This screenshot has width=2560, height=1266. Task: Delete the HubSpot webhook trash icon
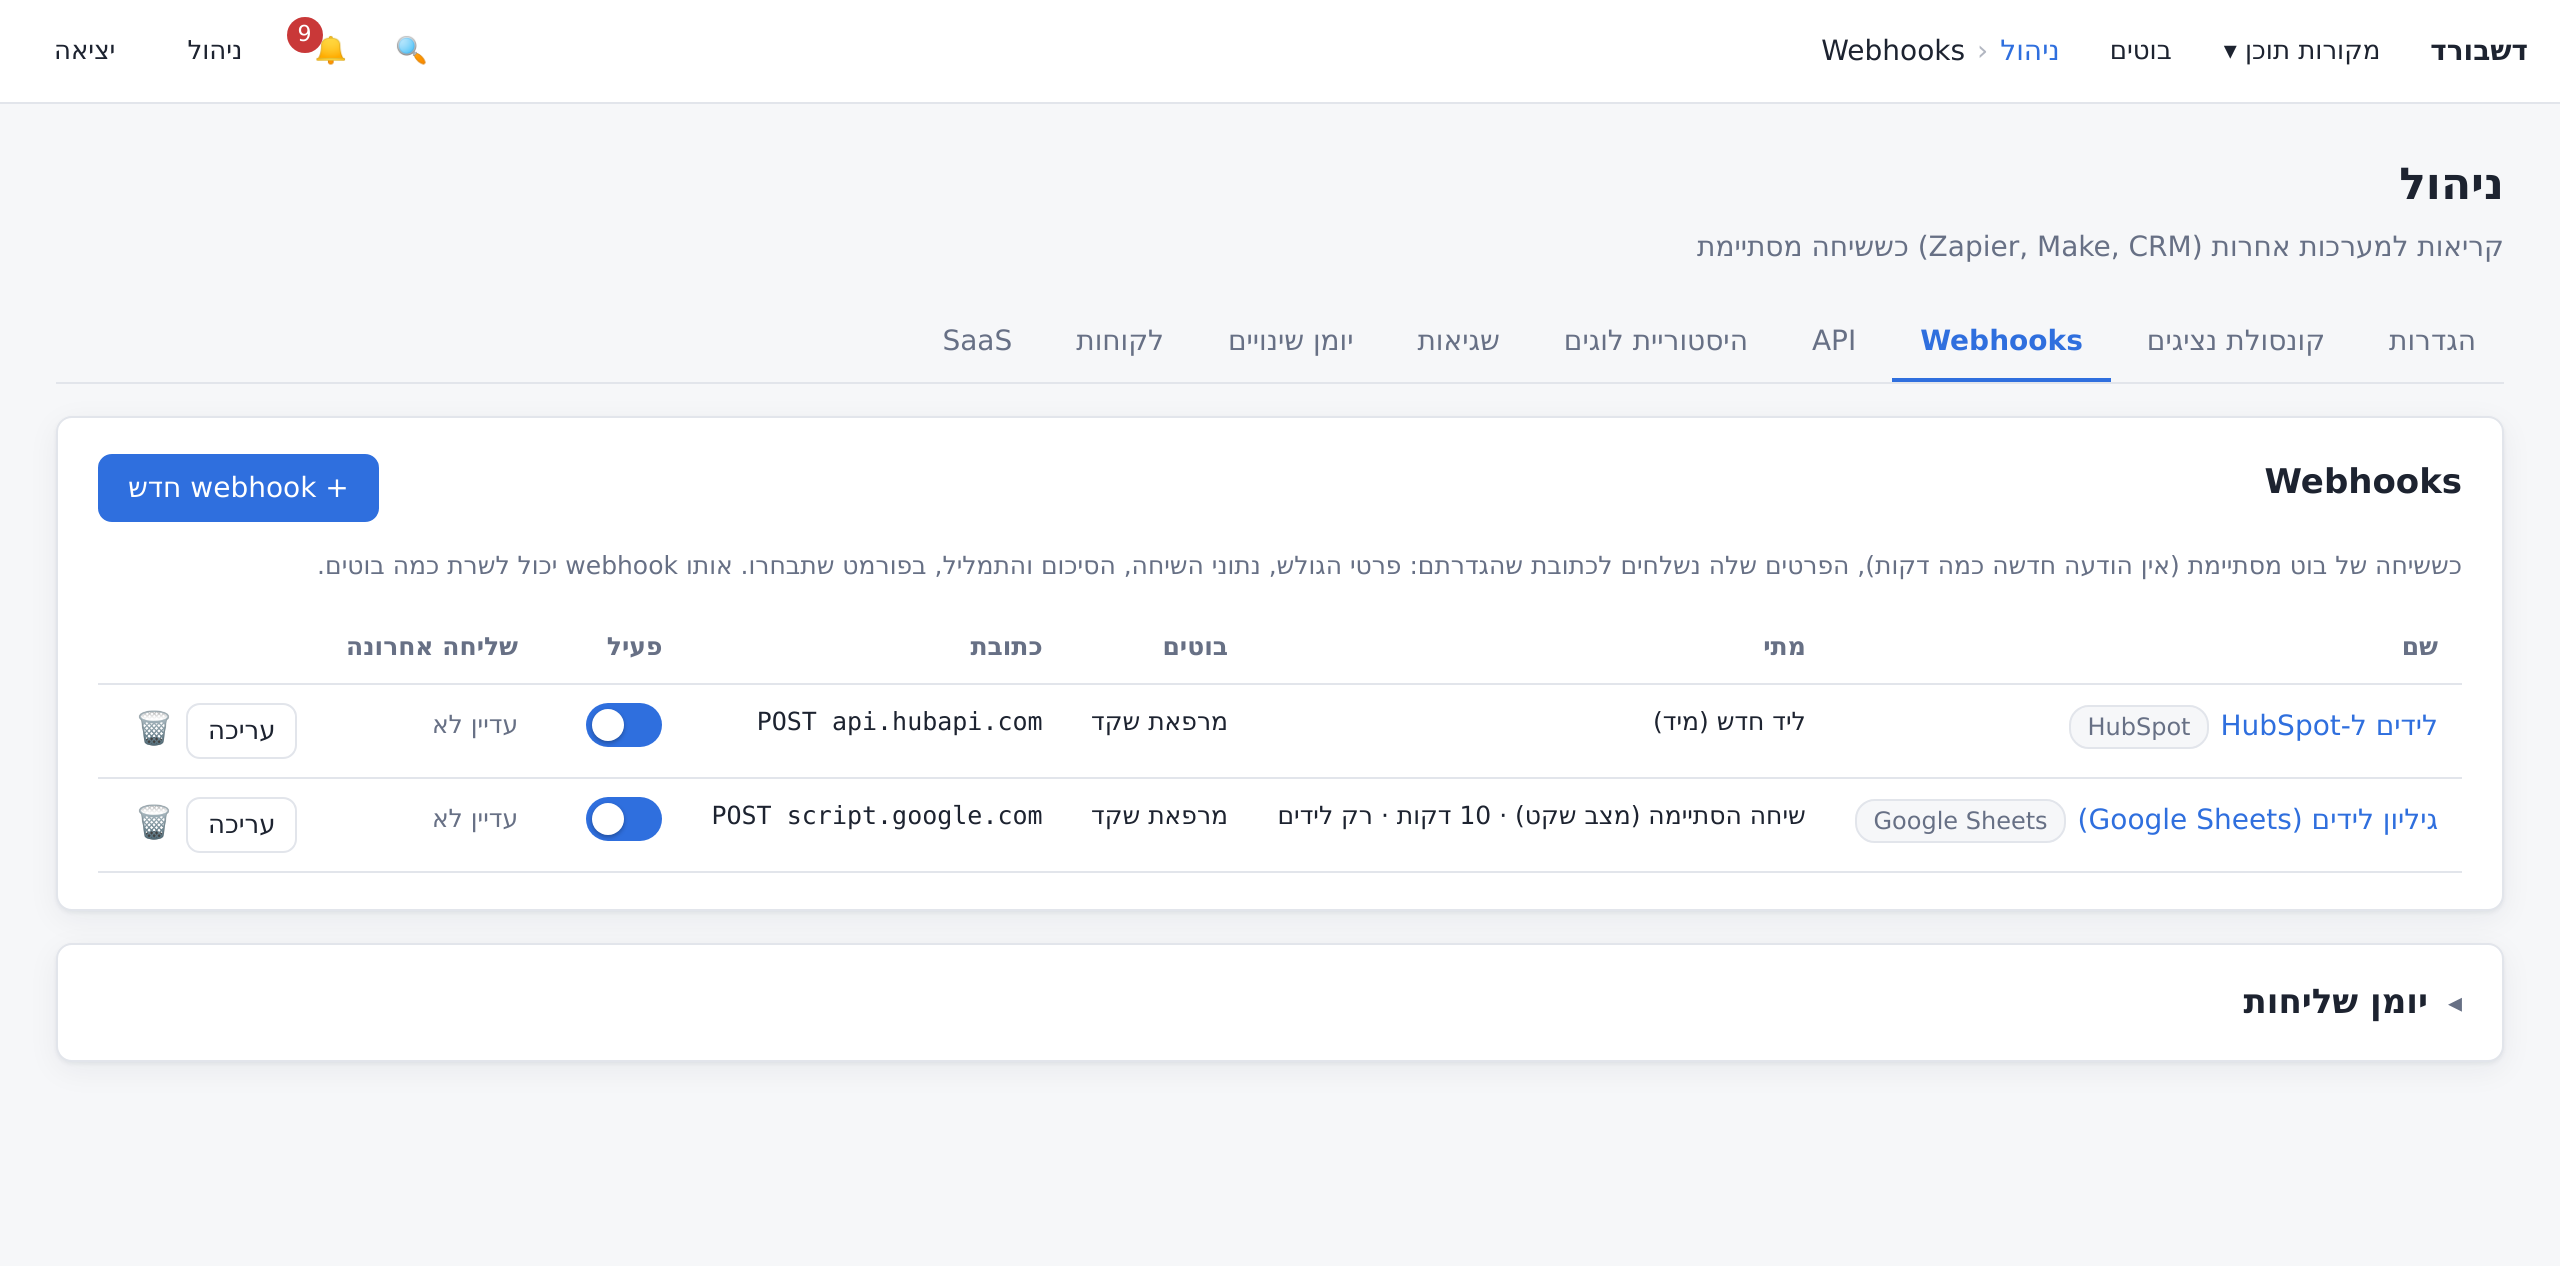click(x=153, y=728)
